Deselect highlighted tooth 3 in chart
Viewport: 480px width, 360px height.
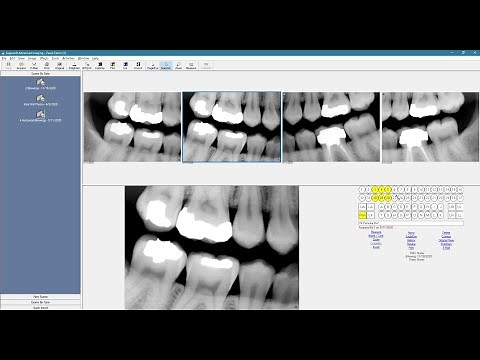375,189
